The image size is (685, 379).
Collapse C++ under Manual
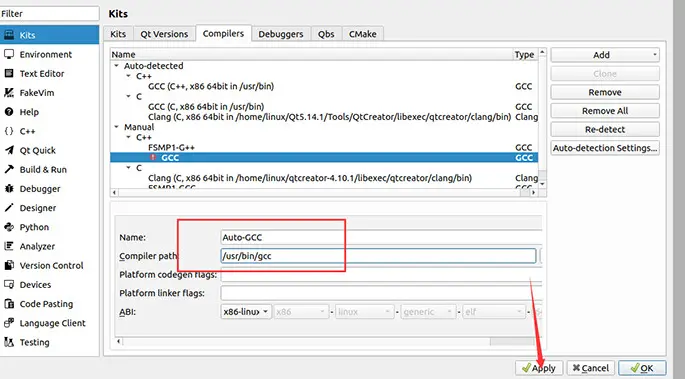point(128,137)
